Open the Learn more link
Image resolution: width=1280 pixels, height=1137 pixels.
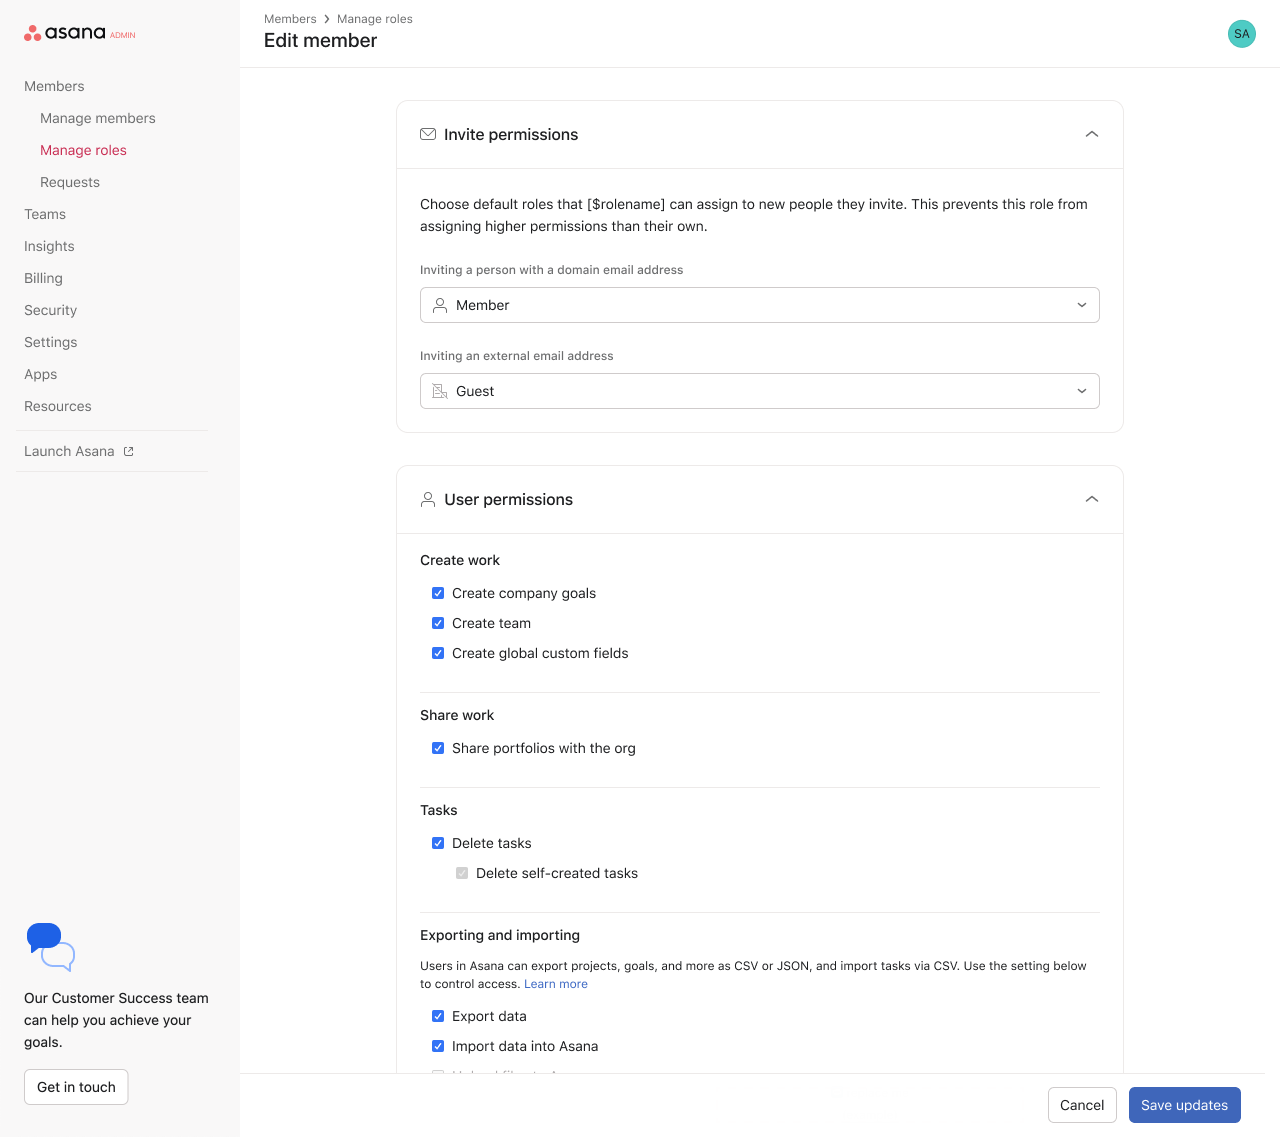pos(556,984)
